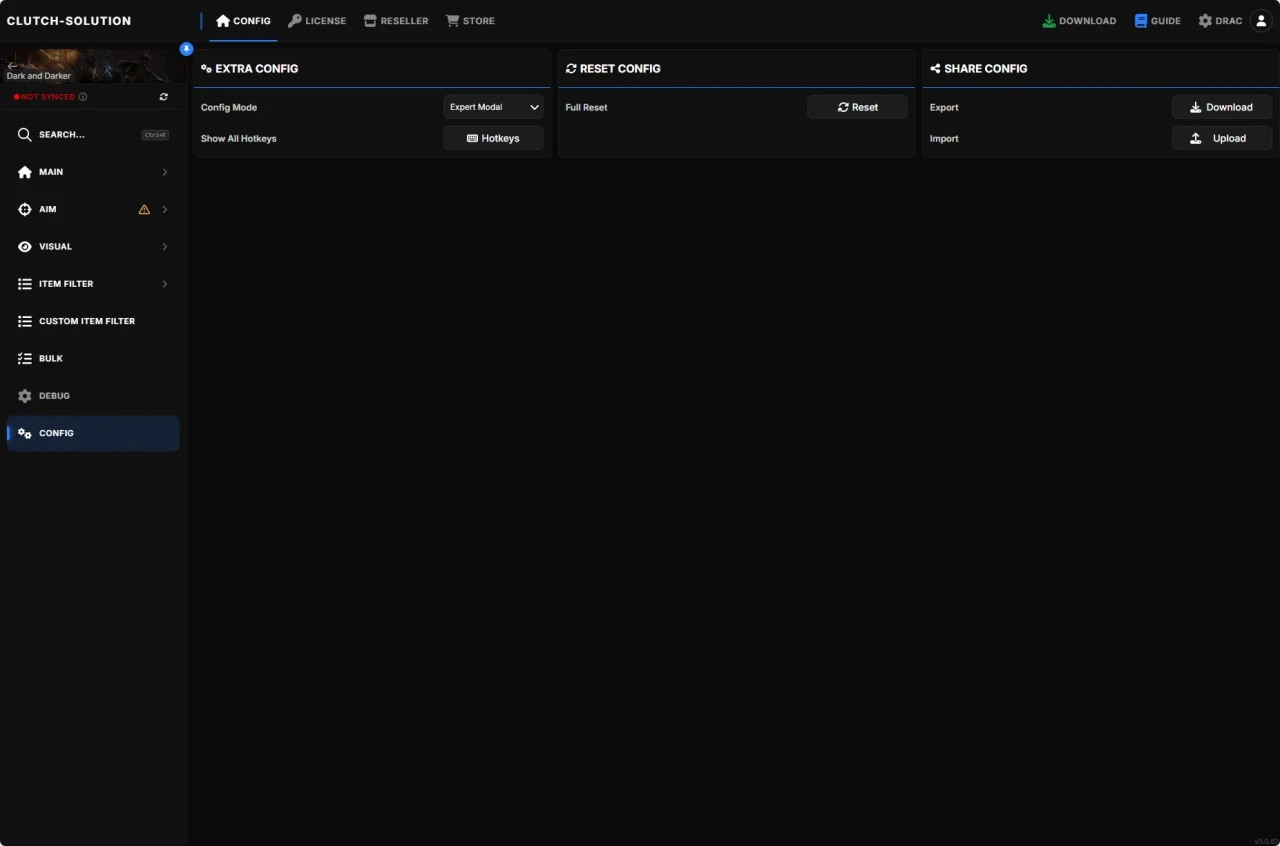Focus the sidebar SEARCH field

pyautogui.click(x=93, y=135)
